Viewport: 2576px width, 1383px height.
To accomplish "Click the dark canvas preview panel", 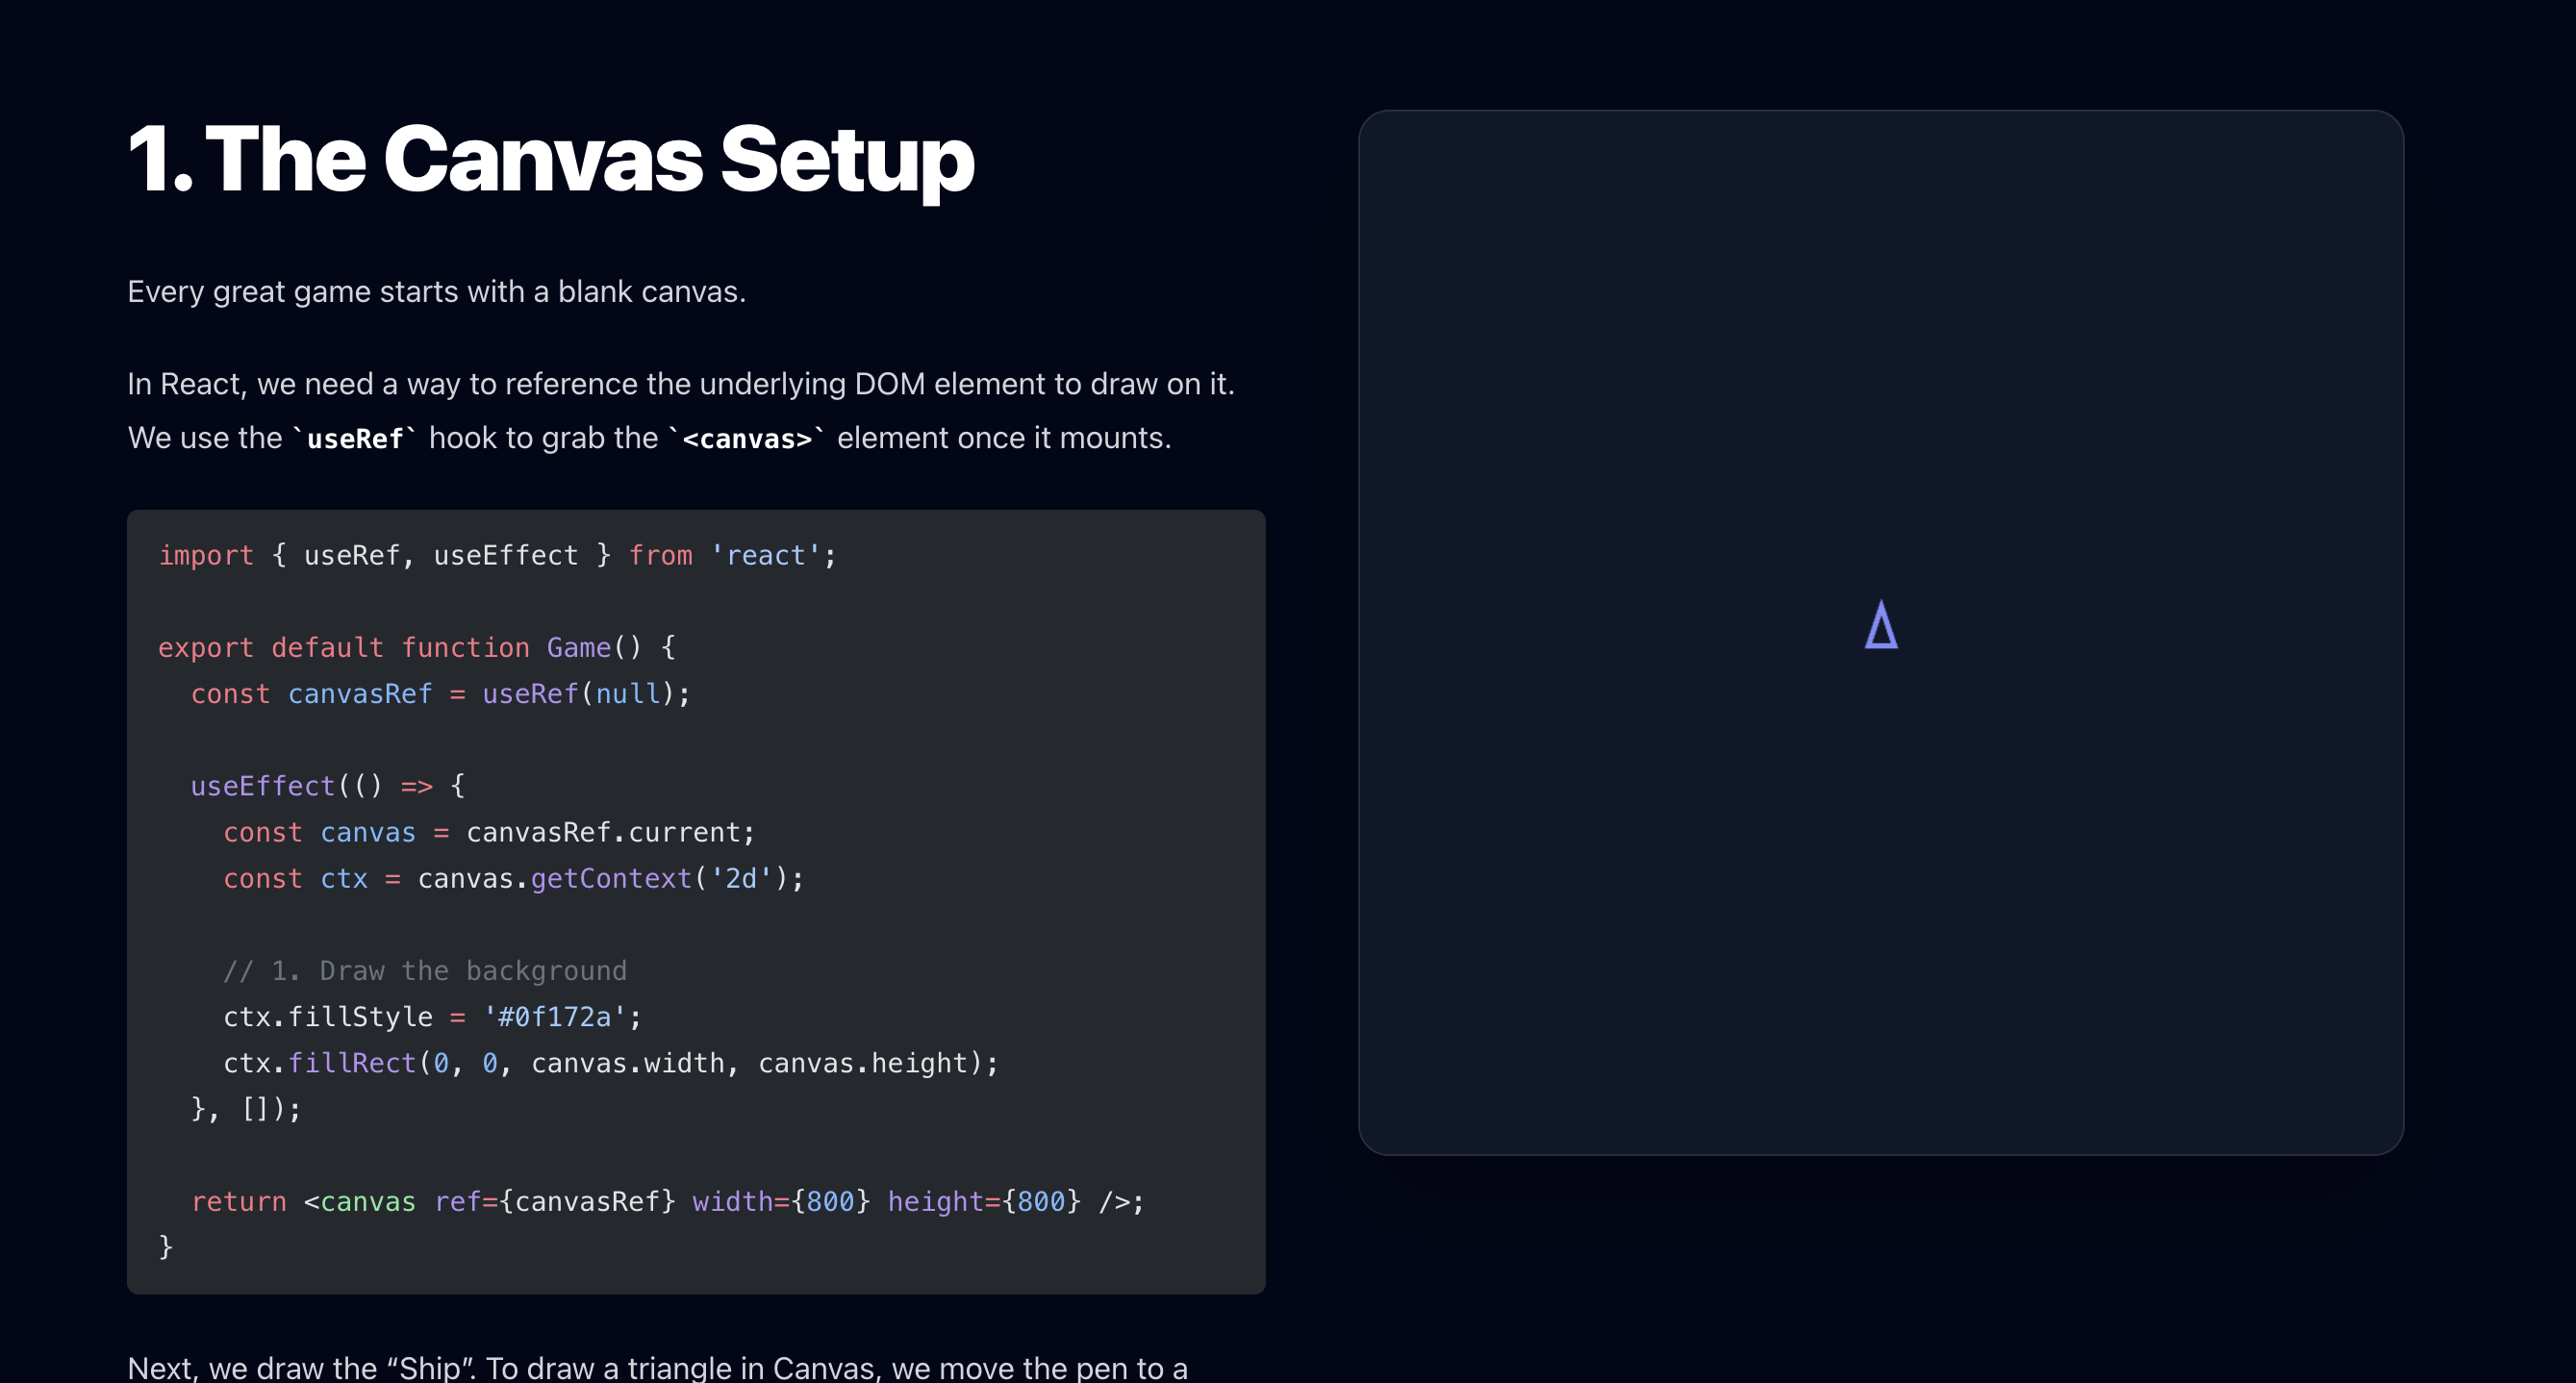I will (1880, 632).
